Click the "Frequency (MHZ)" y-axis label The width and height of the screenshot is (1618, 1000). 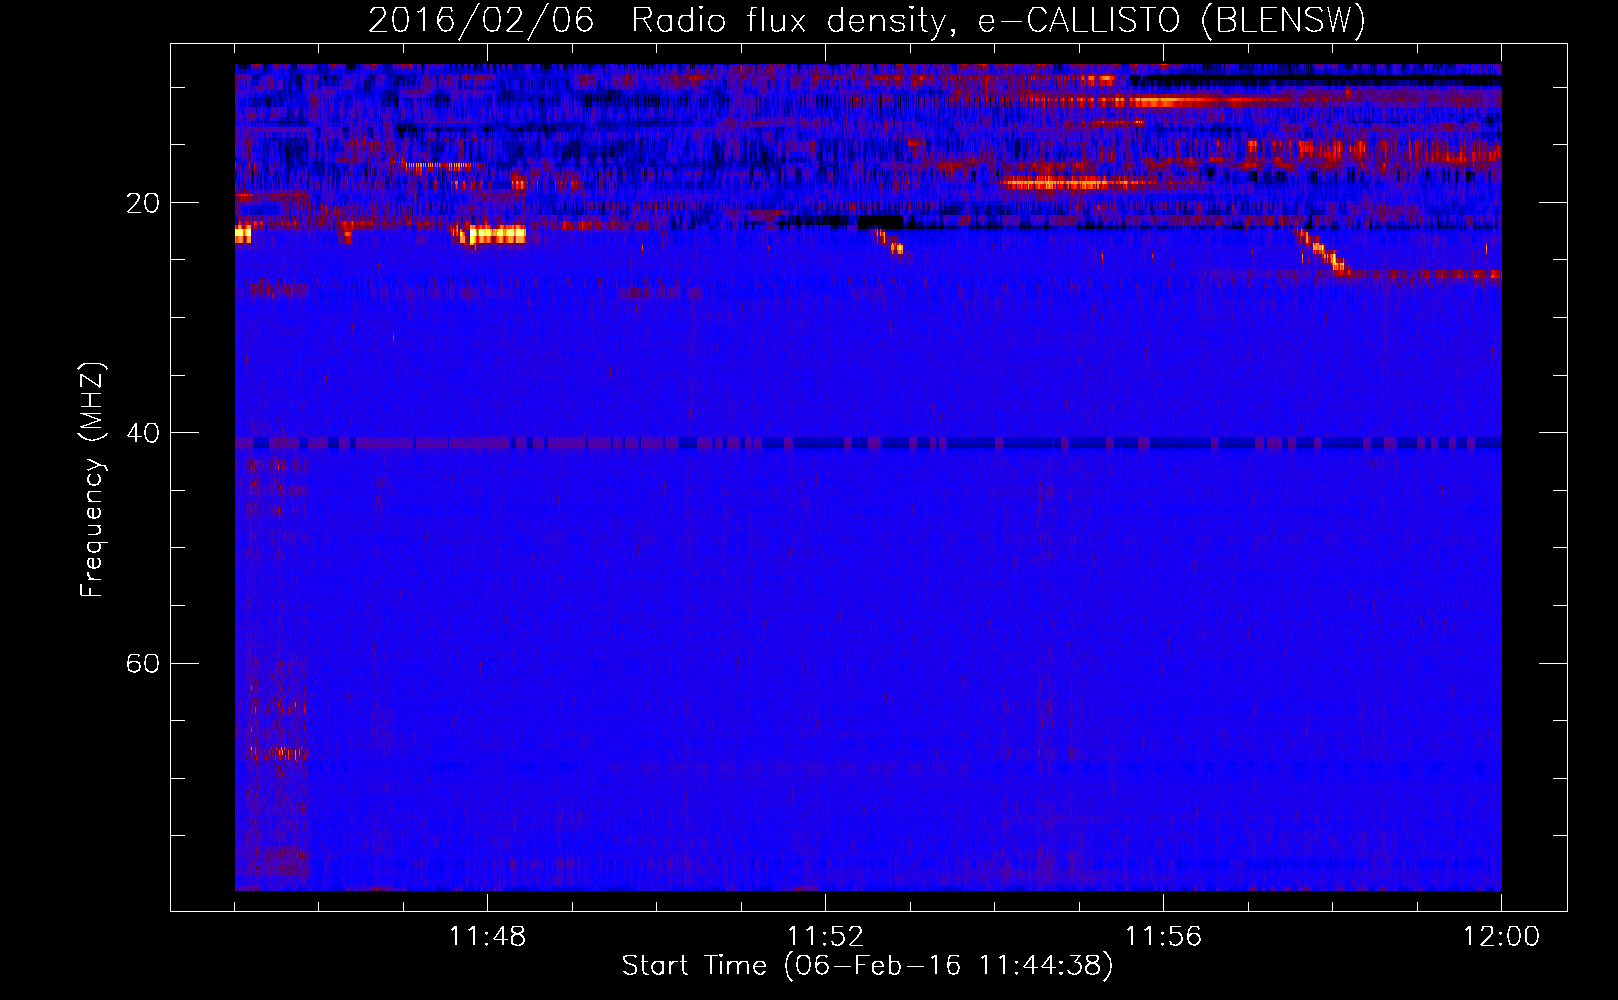pos(92,480)
